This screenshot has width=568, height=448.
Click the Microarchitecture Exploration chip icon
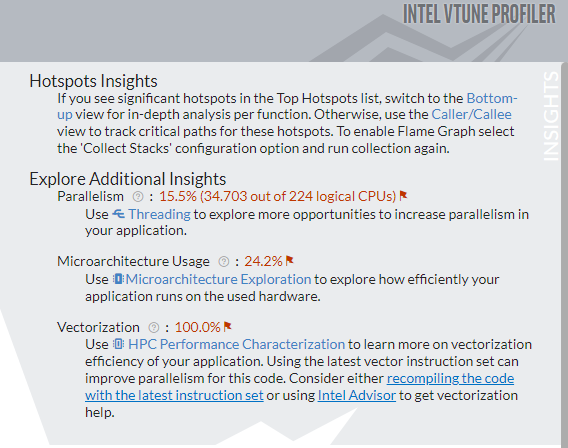pyautogui.click(x=118, y=279)
